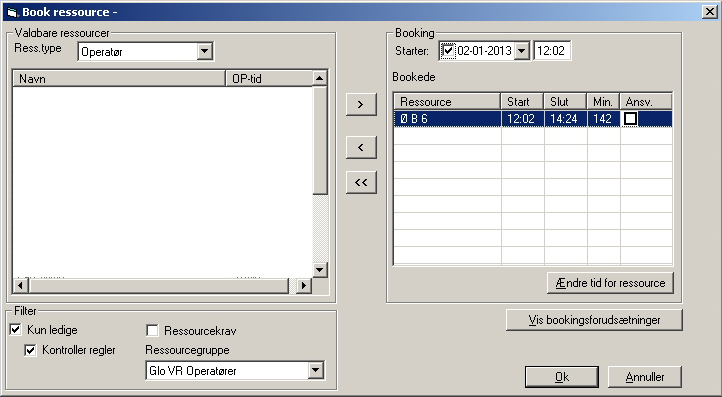Open Vis bookingsforudsætninger
This screenshot has width=722, height=397.
coord(594,320)
